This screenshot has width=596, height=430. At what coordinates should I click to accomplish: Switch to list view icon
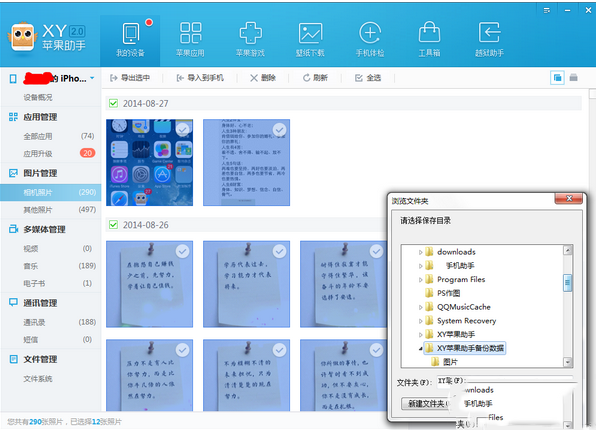coord(574,78)
